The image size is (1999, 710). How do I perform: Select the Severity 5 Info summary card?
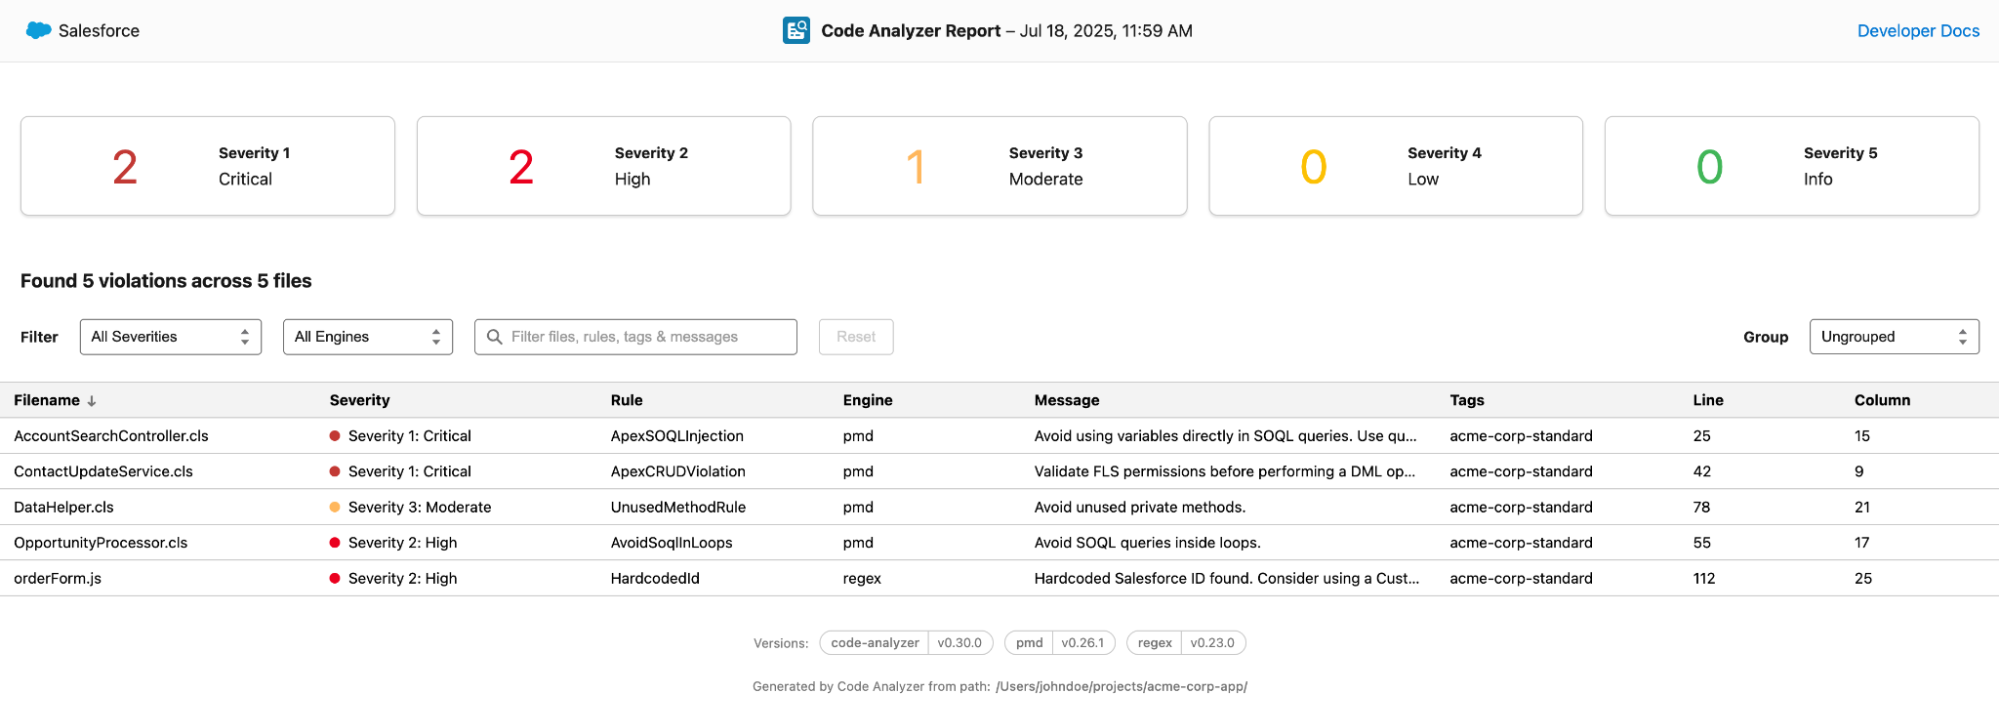pyautogui.click(x=1792, y=166)
